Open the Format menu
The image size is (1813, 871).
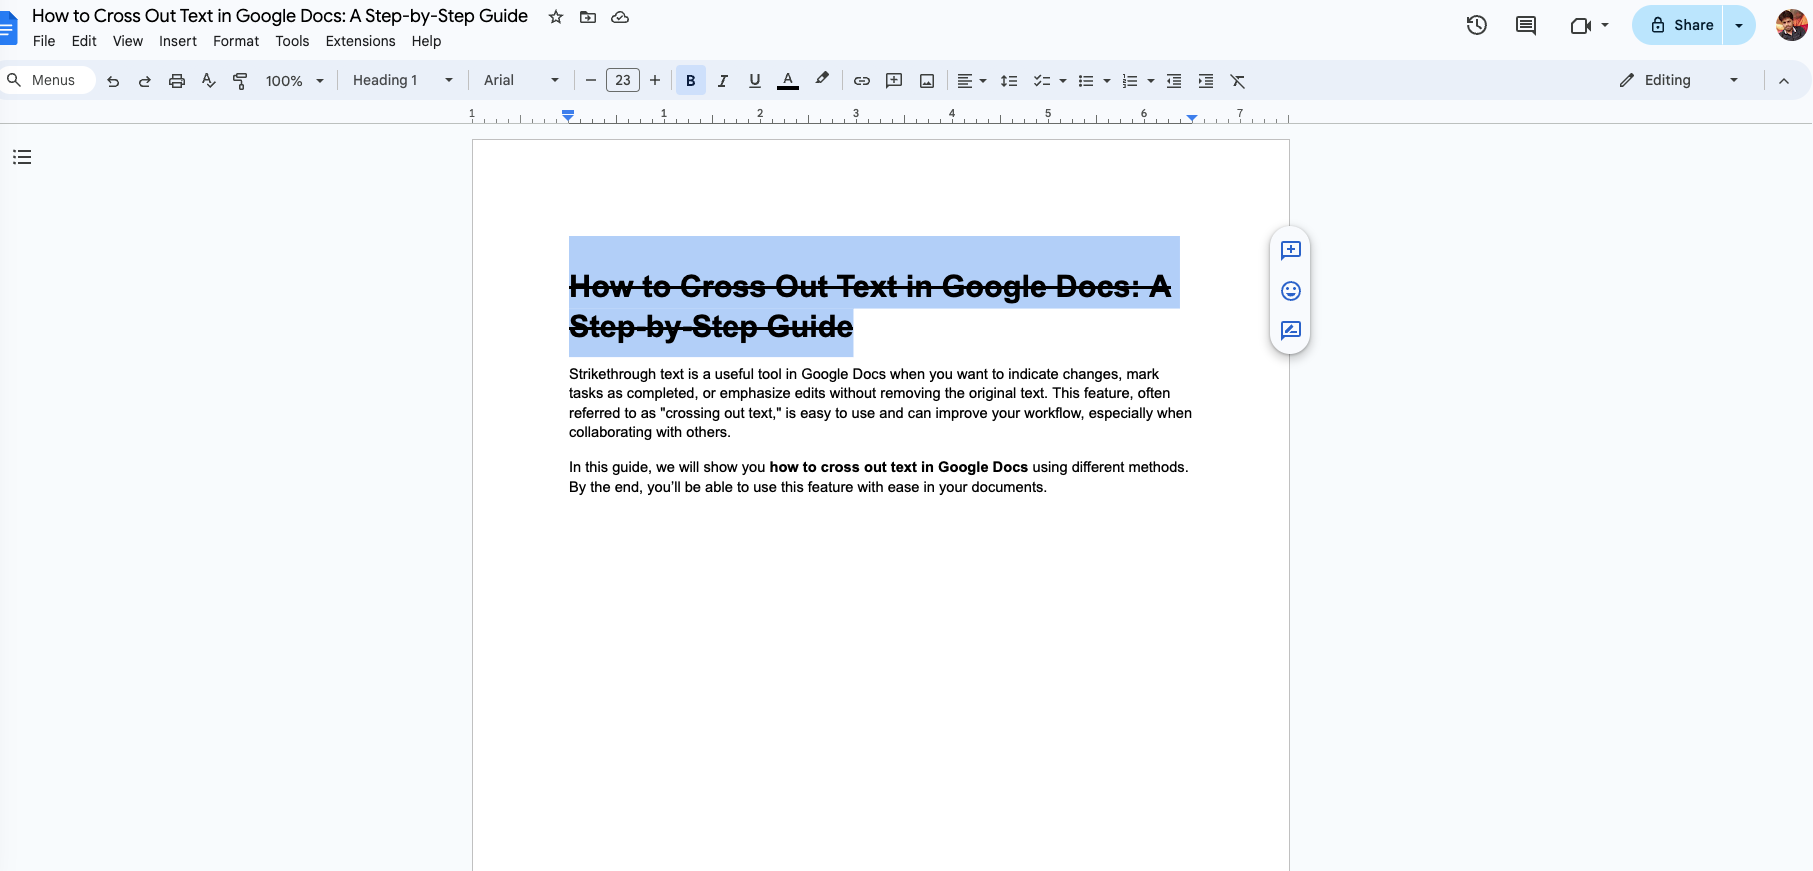[236, 41]
